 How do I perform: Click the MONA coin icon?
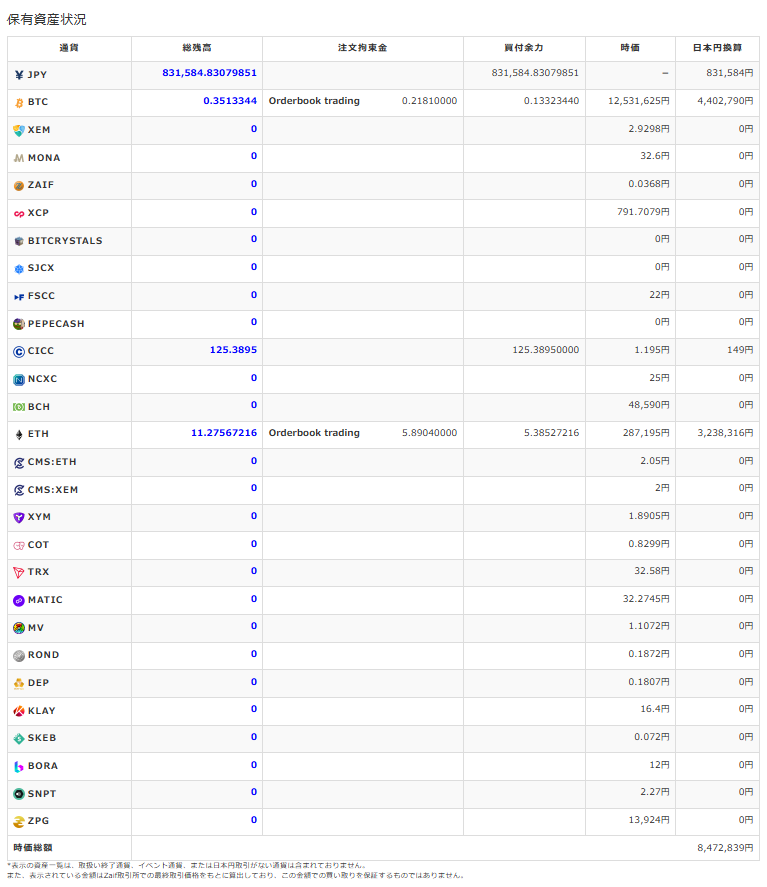pos(19,158)
